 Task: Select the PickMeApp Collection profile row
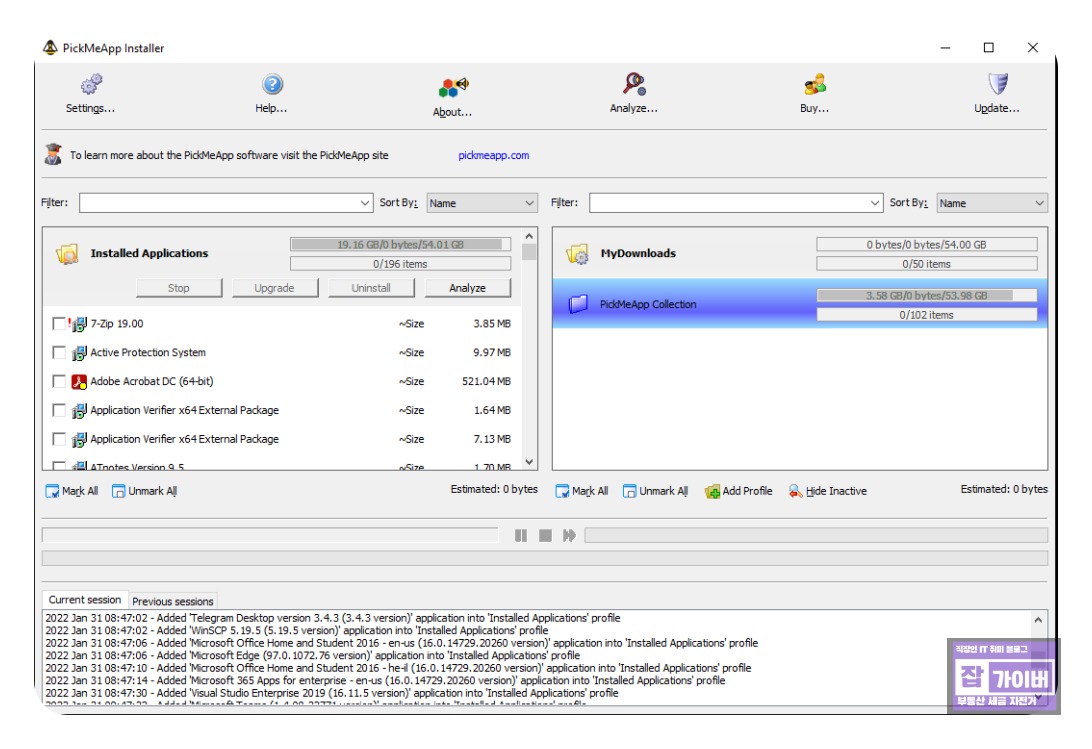pos(800,304)
